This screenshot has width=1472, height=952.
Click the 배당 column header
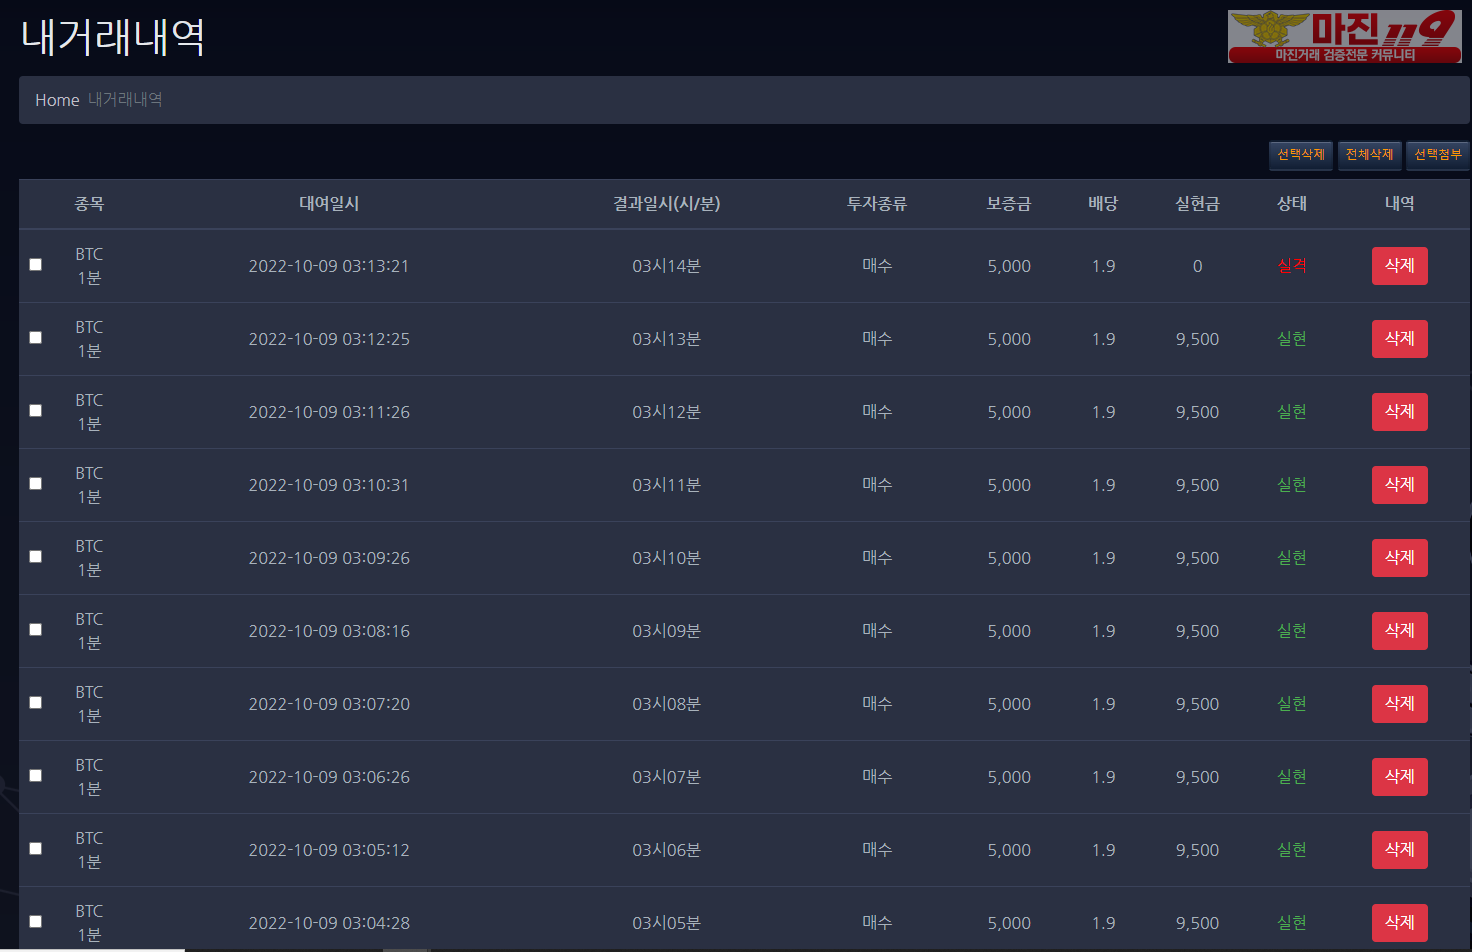[x=1103, y=204]
